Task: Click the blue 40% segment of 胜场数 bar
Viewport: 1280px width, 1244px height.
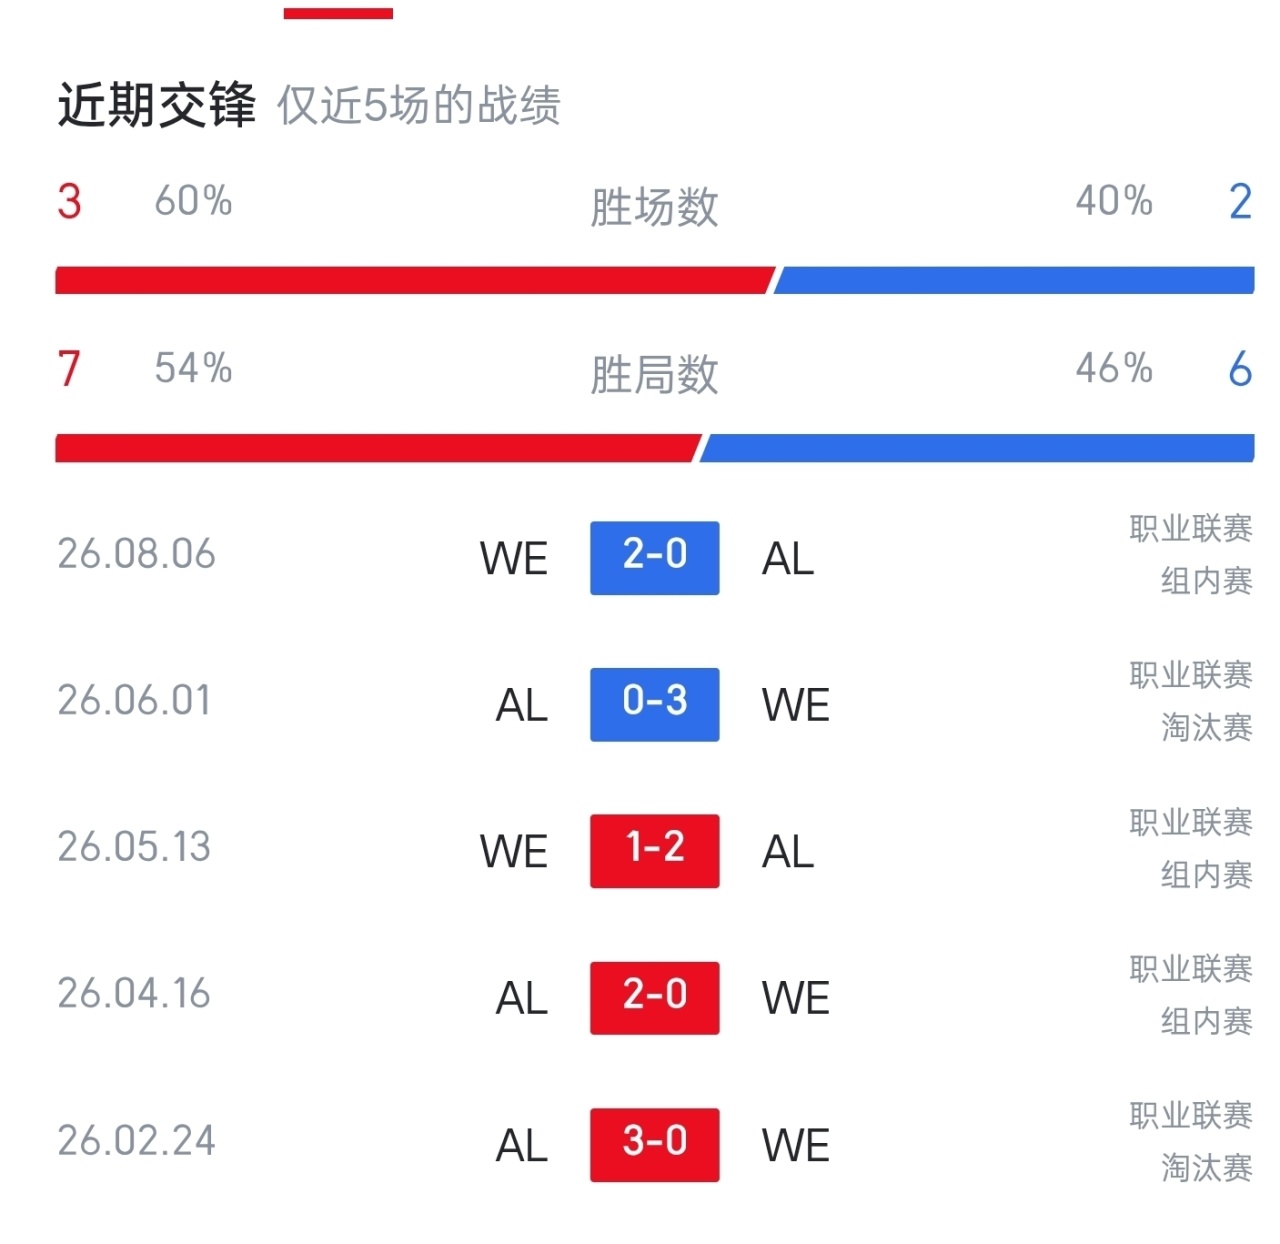Action: (x=1014, y=280)
